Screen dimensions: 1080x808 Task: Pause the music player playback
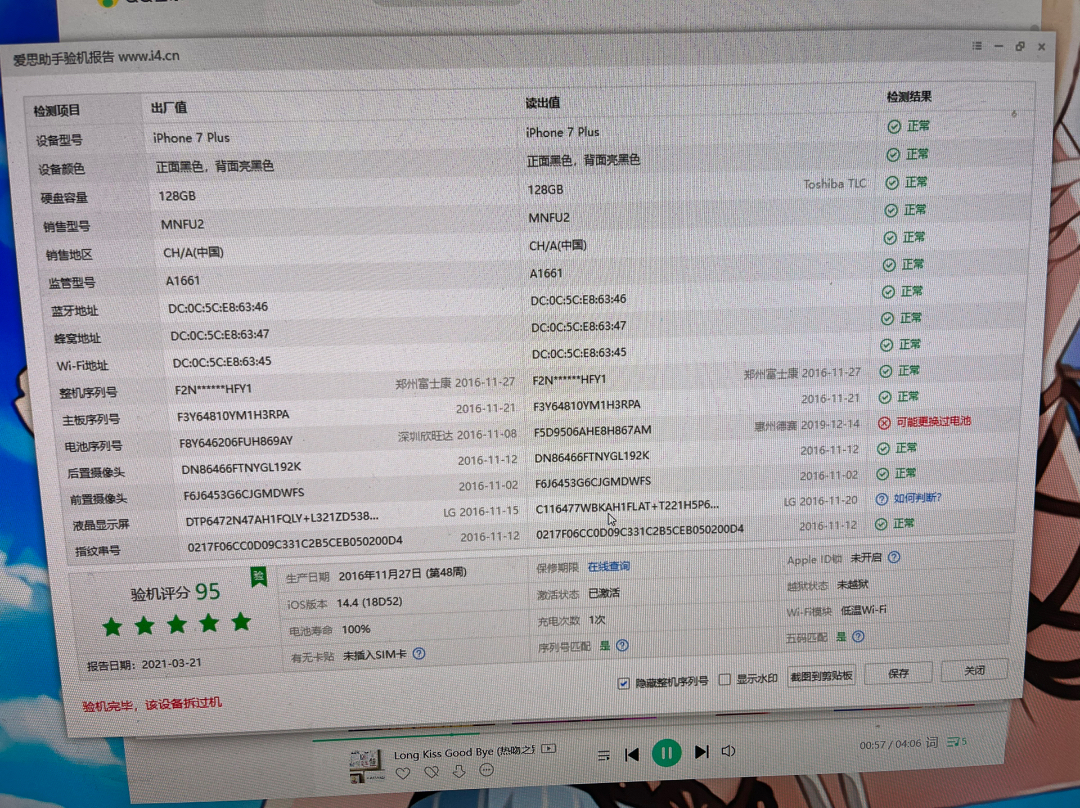click(666, 752)
